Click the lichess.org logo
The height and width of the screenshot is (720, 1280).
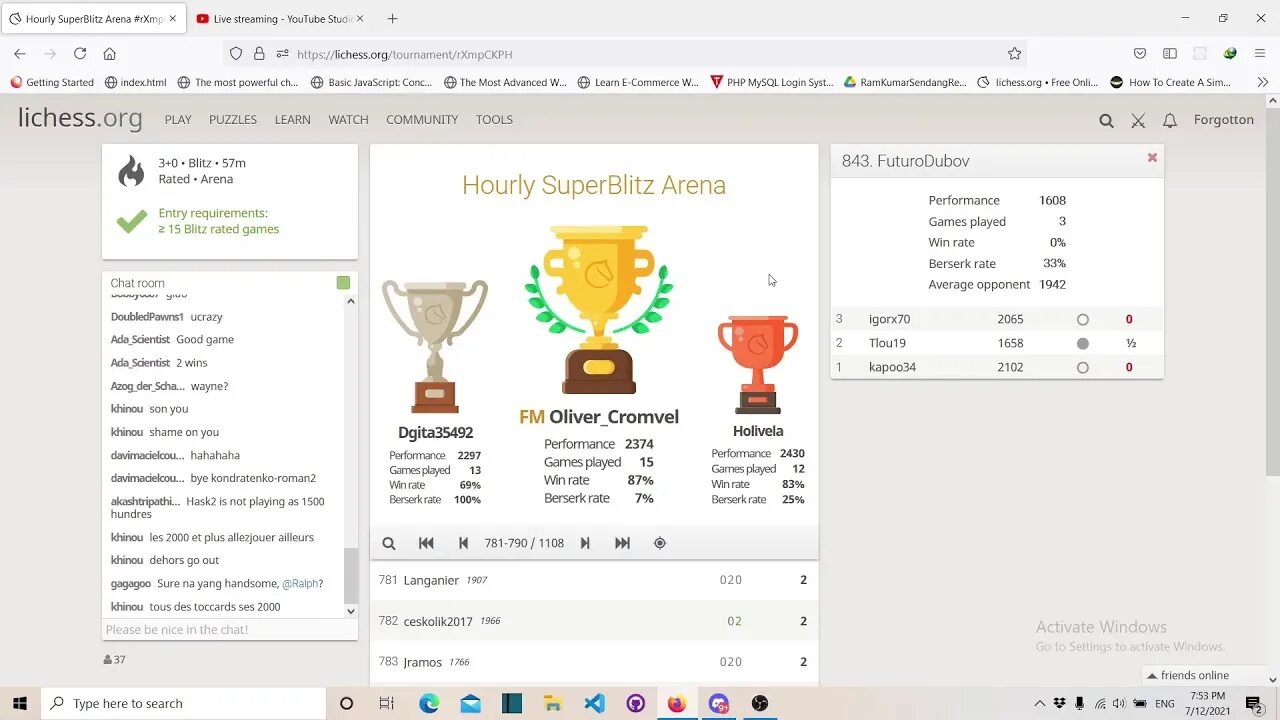tap(80, 118)
